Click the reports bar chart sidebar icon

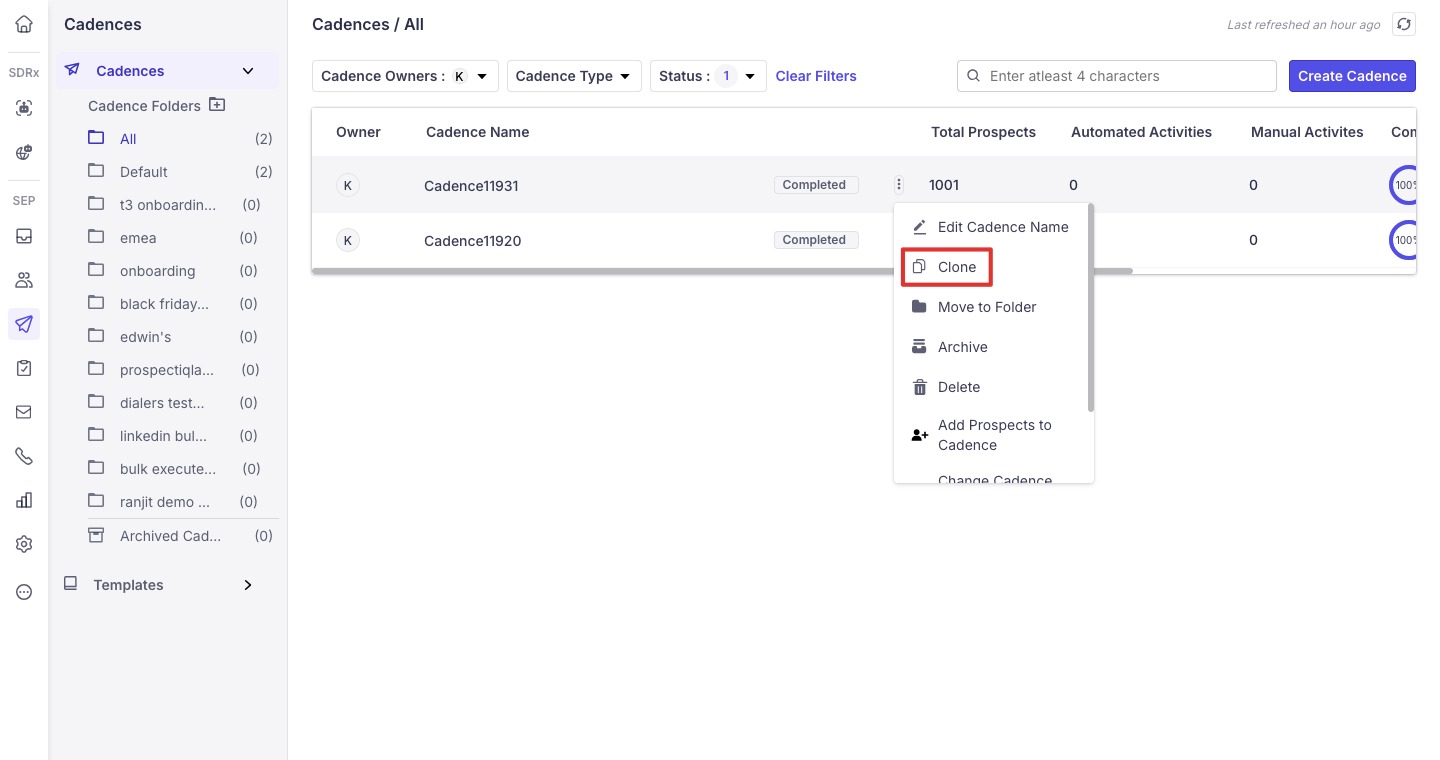(x=24, y=500)
